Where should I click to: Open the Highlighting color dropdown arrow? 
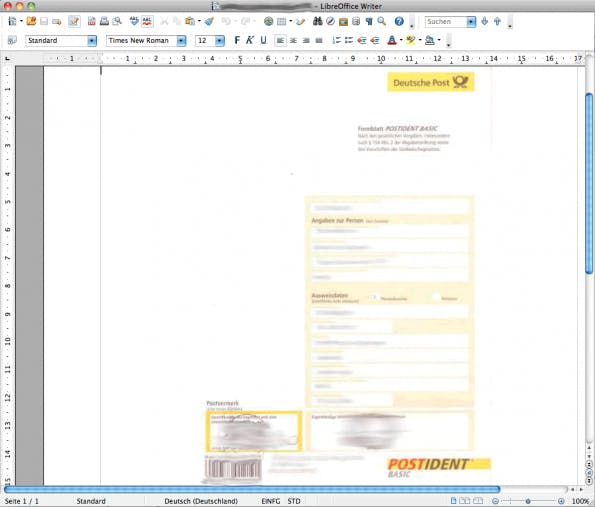pos(420,40)
